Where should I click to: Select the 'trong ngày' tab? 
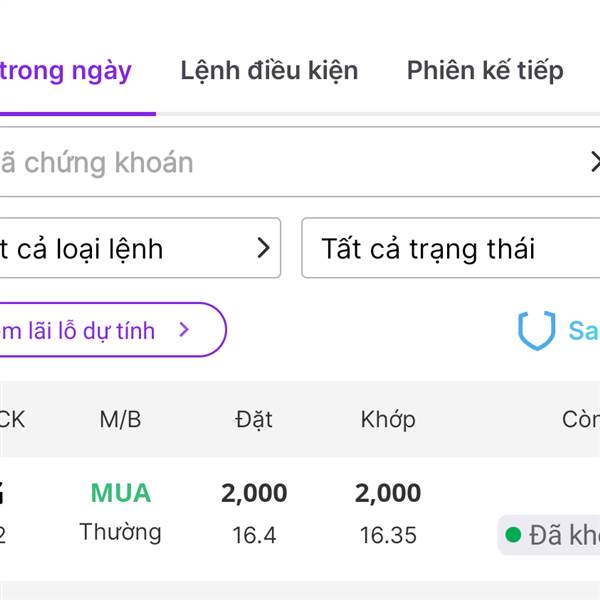pyautogui.click(x=66, y=71)
